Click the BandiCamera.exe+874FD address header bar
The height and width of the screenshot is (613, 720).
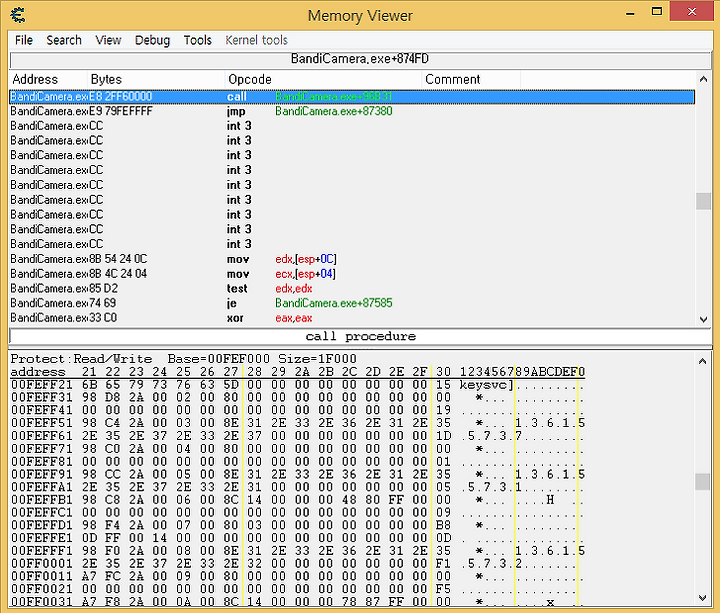360,59
